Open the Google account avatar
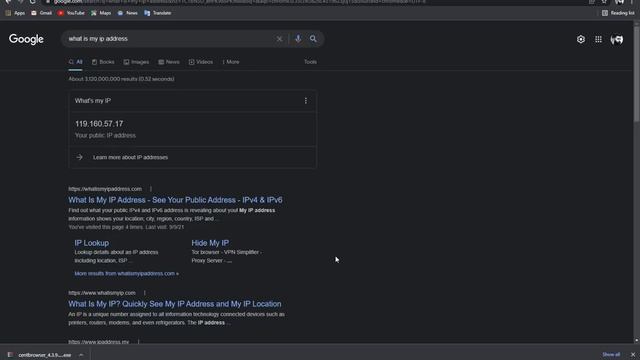The height and width of the screenshot is (360, 640). [617, 39]
